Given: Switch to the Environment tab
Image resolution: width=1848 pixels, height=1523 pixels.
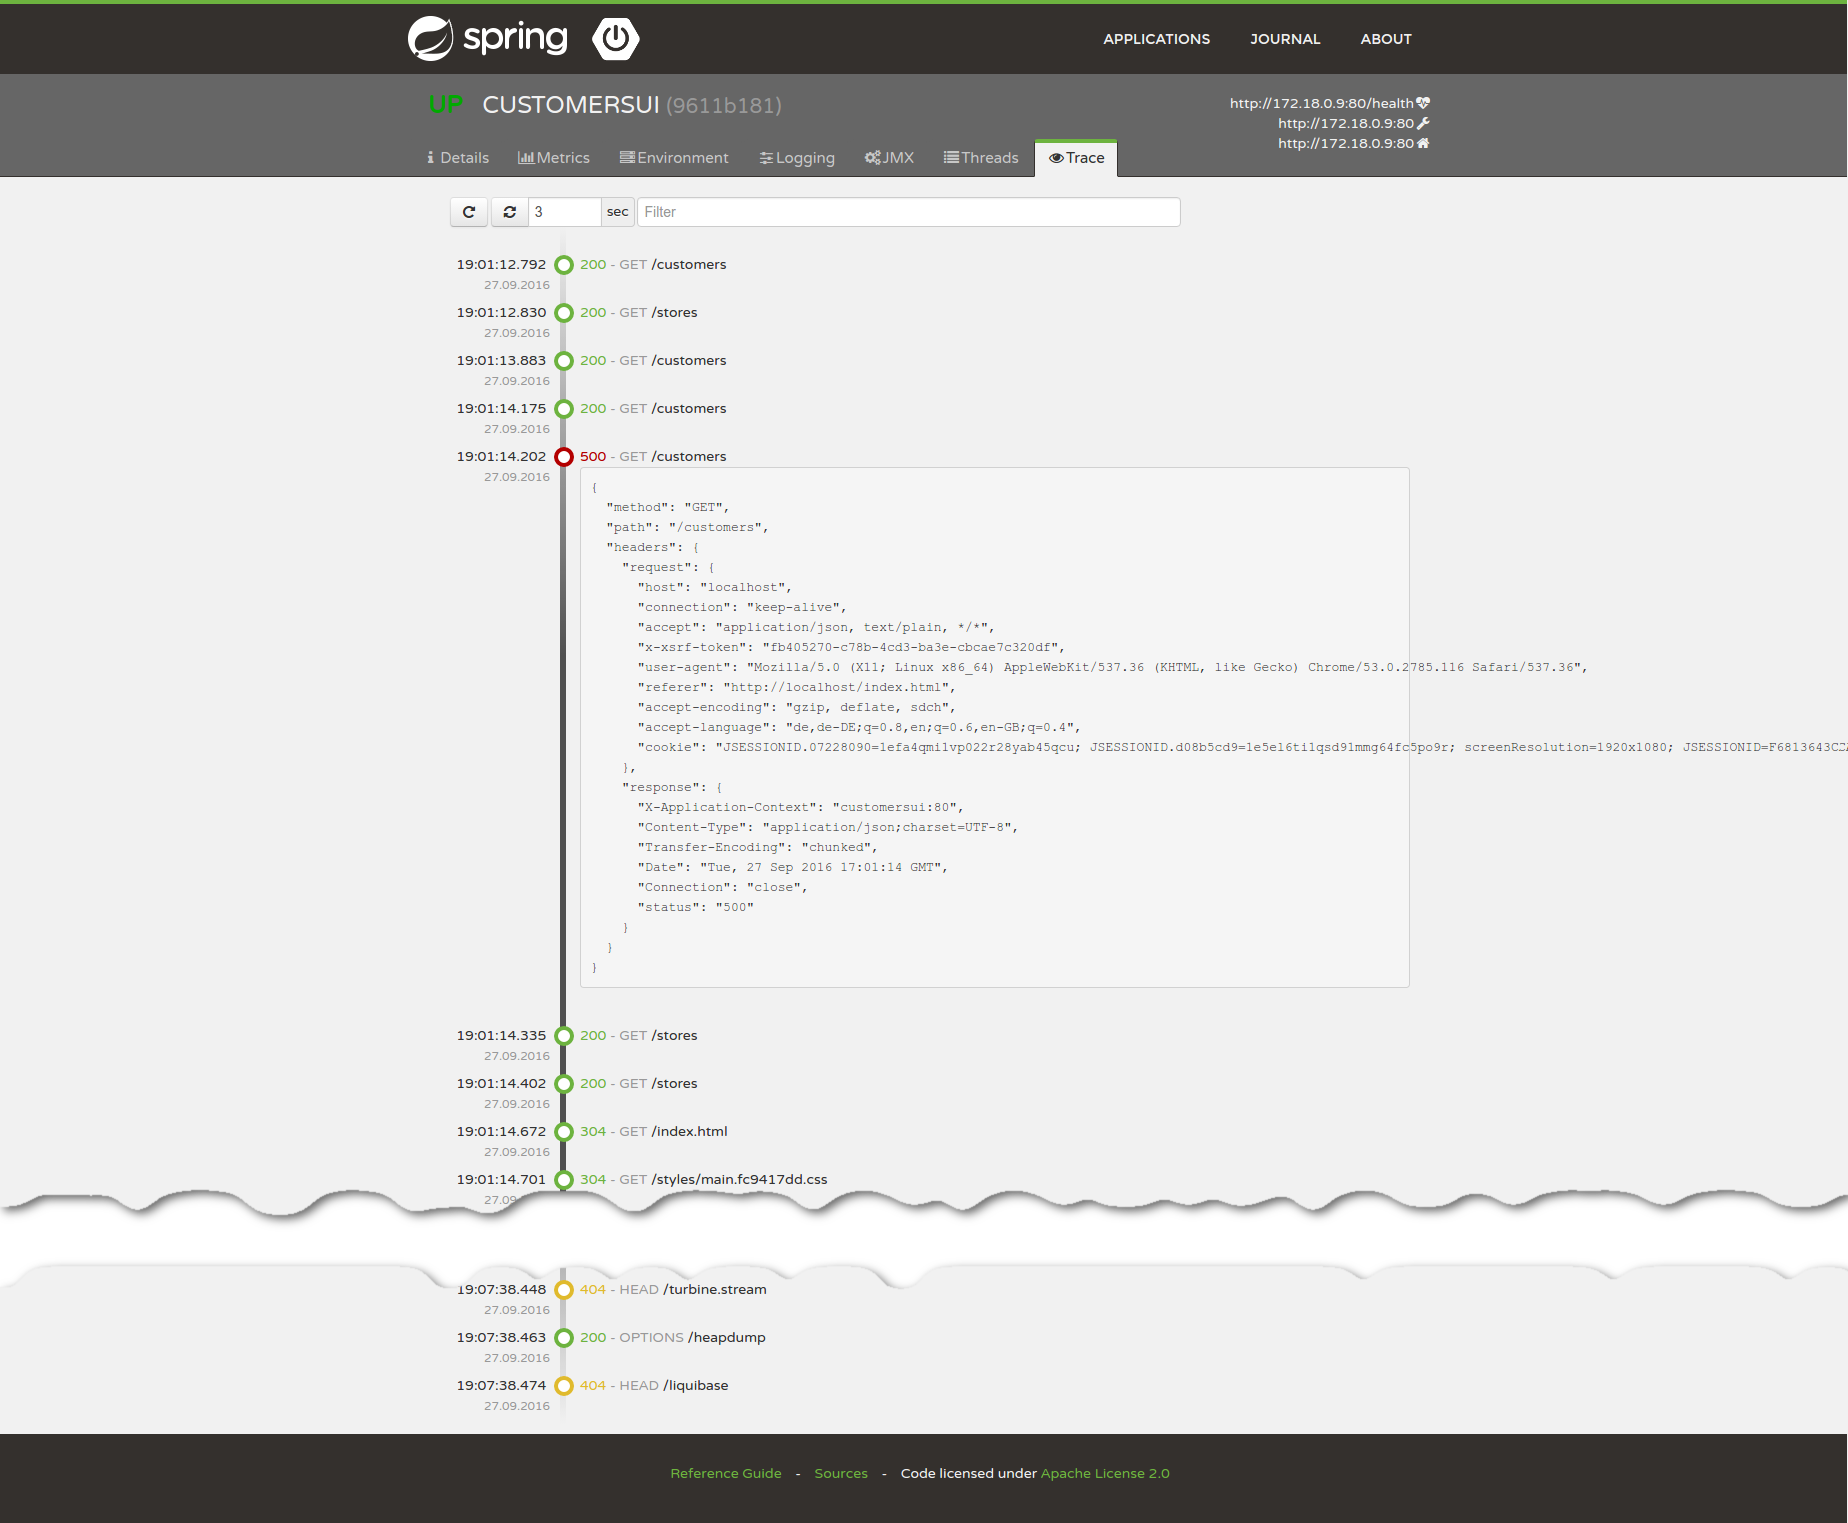Looking at the screenshot, I should click(x=674, y=158).
